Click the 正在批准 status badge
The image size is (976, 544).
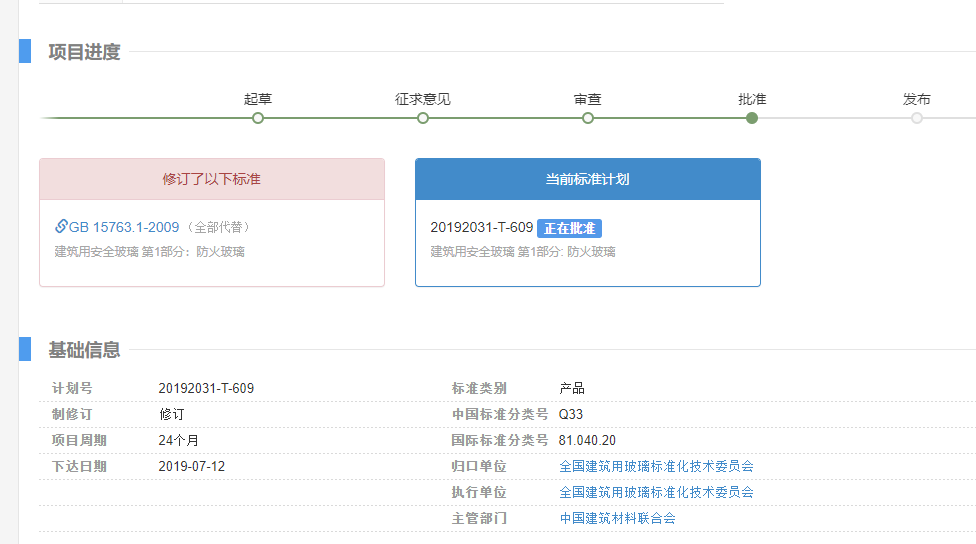click(x=569, y=228)
